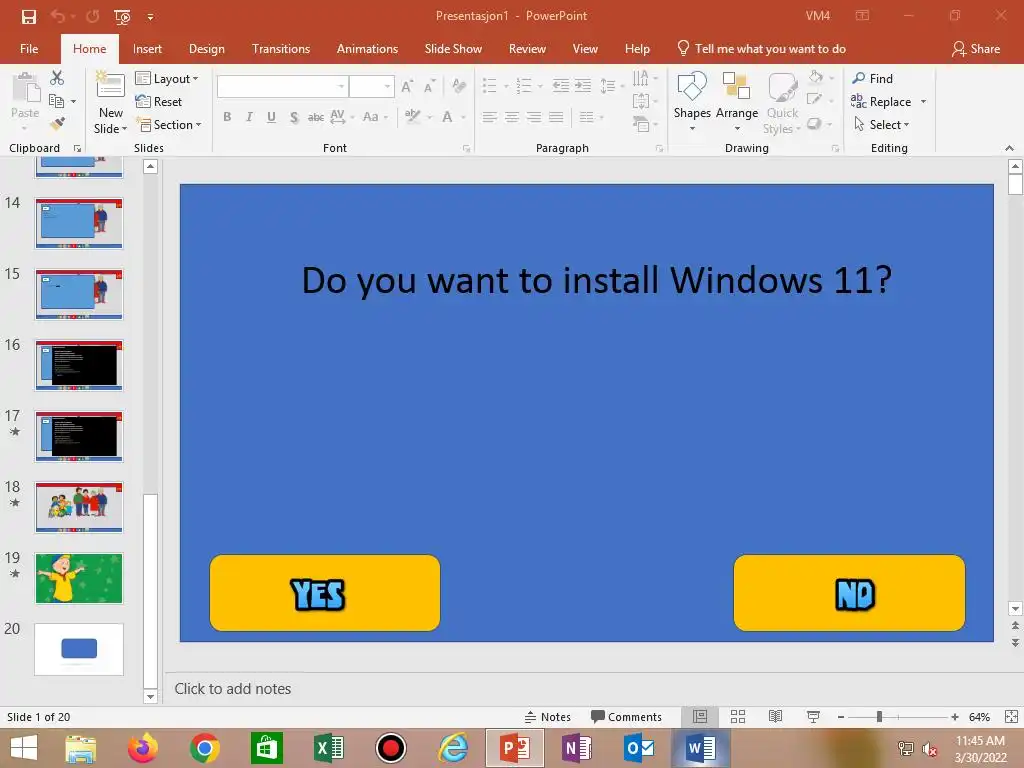Open the File tab

click(29, 49)
